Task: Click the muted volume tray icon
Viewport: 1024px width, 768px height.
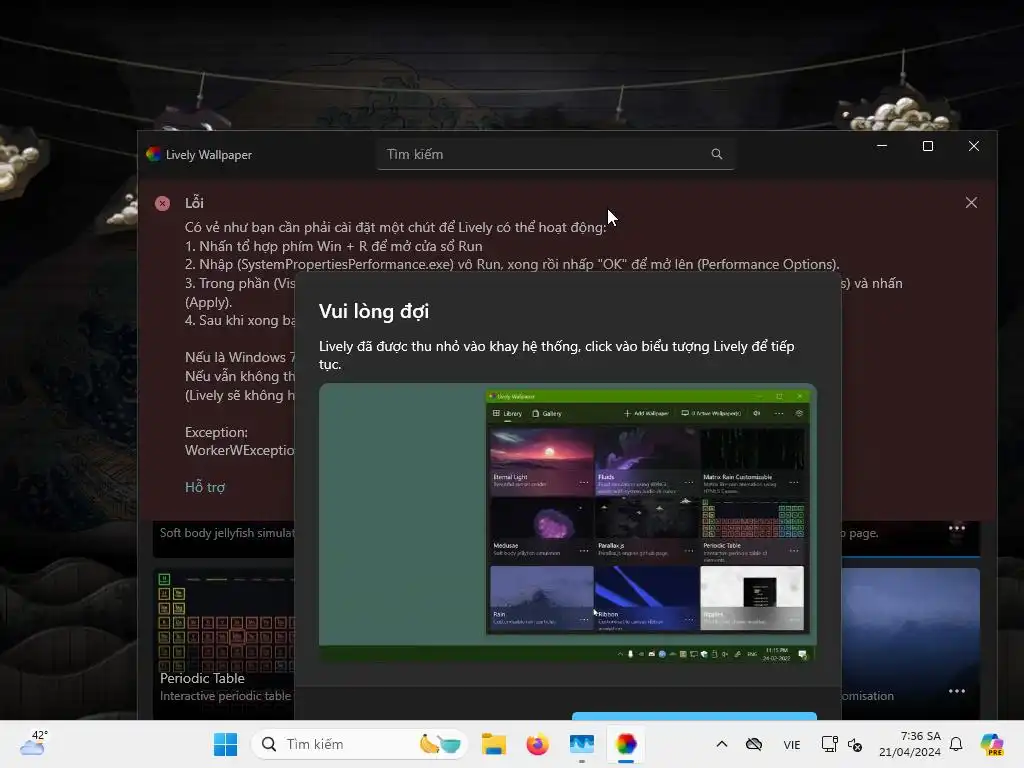Action: (855, 744)
